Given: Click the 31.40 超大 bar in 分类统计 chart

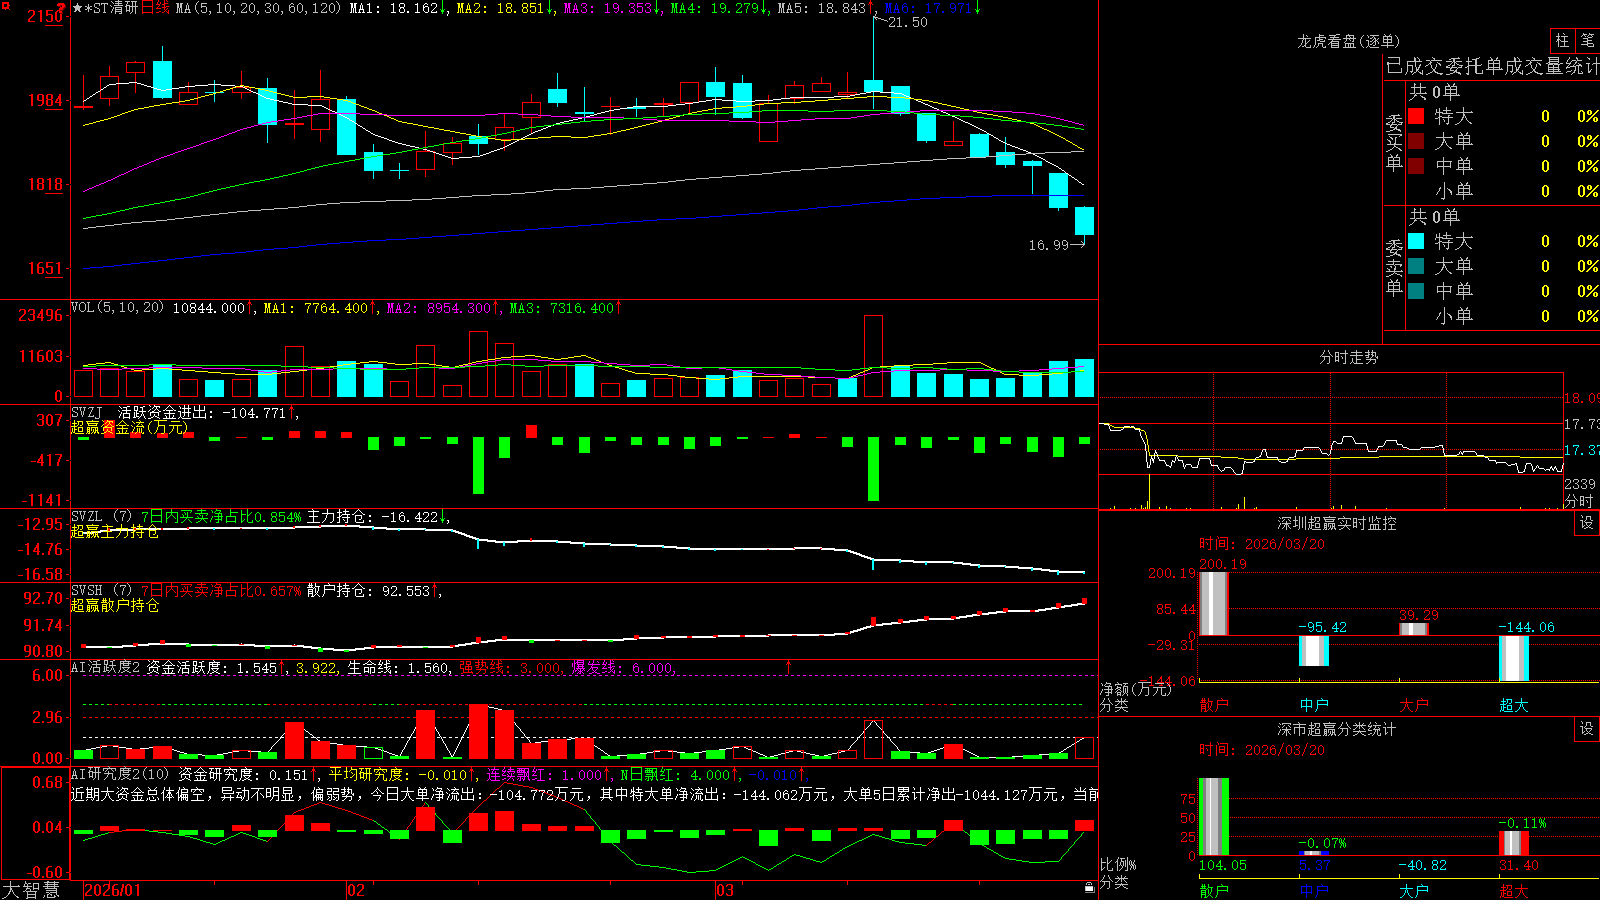Looking at the screenshot, I should (x=1514, y=843).
